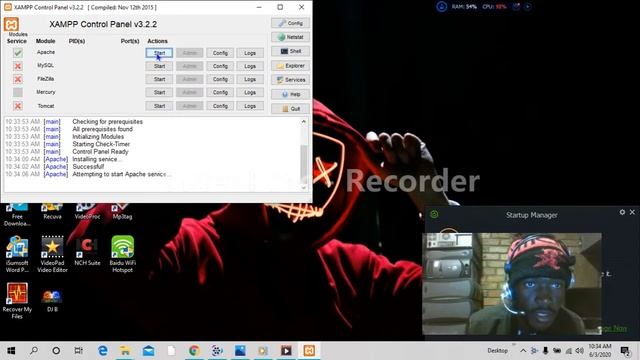
Task: Toggle Apache service install checkbox
Action: click(x=18, y=53)
